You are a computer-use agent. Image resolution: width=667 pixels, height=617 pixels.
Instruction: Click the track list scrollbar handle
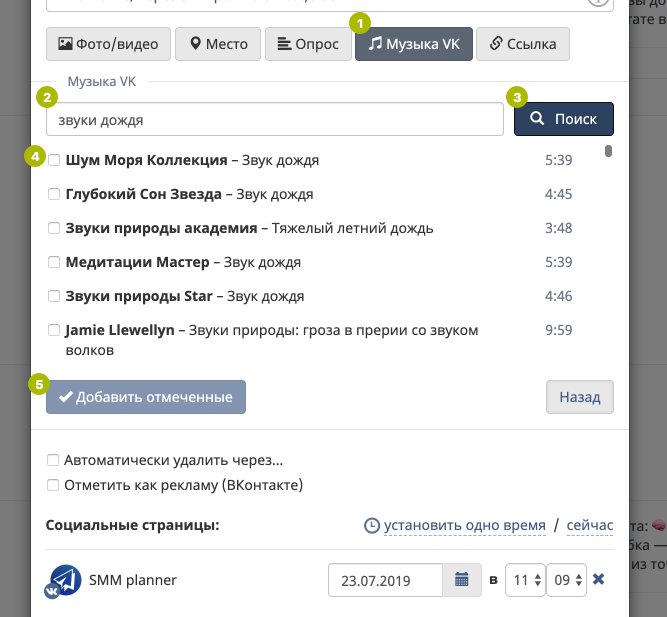[x=608, y=151]
